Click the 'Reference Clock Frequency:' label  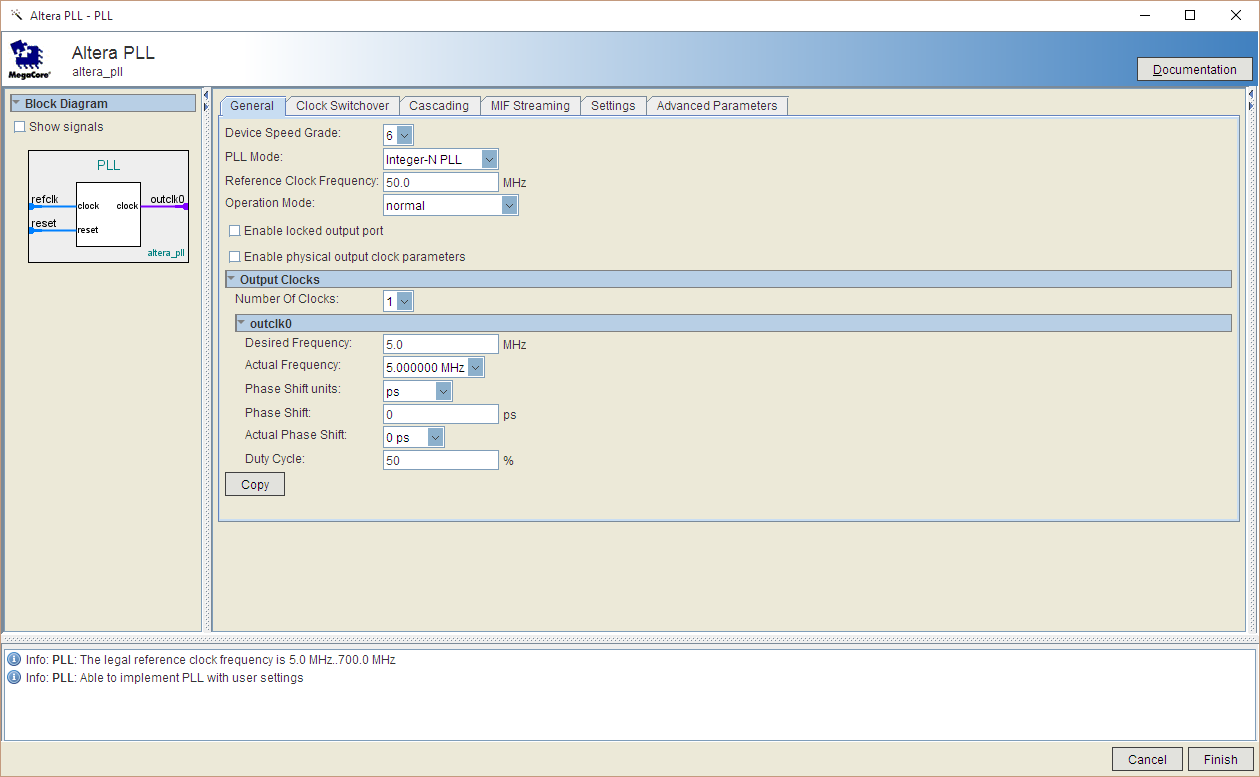[x=302, y=181]
